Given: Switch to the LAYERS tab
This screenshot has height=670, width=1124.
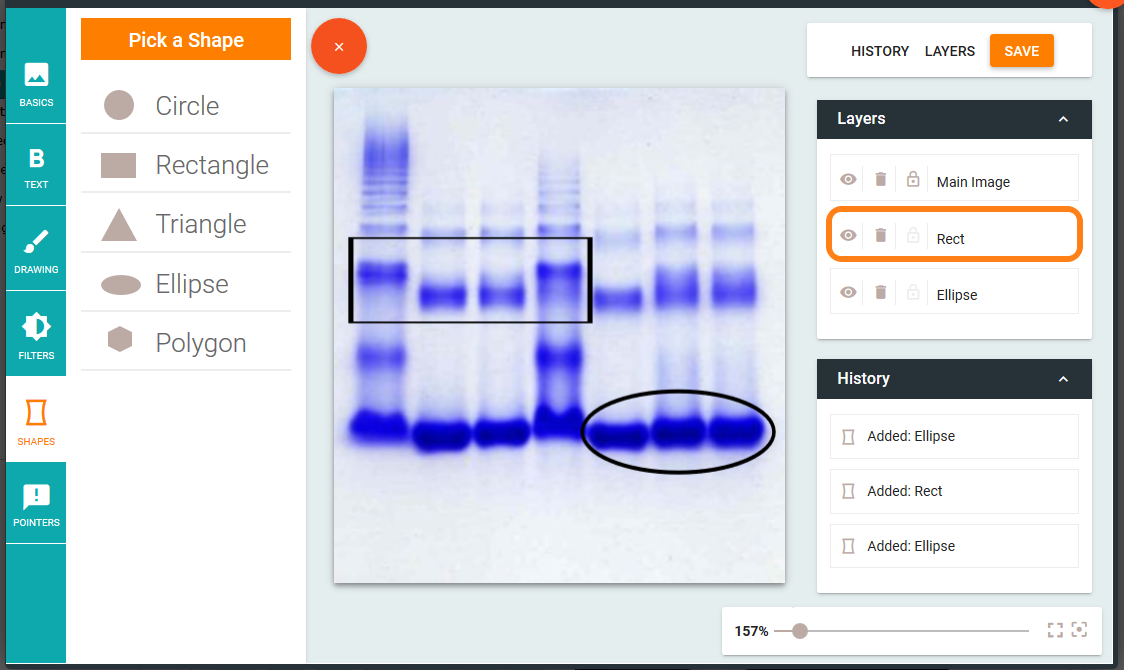Looking at the screenshot, I should (x=950, y=51).
